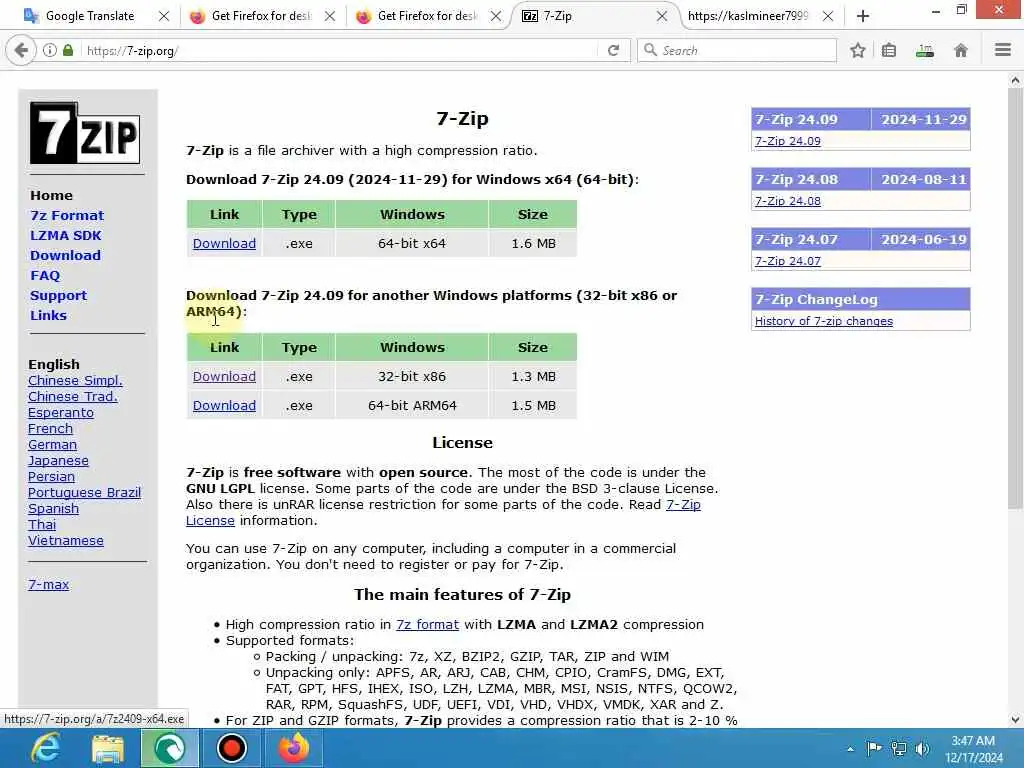1024x768 pixels.
Task: Open FAQ sidebar link
Action: 45,276
